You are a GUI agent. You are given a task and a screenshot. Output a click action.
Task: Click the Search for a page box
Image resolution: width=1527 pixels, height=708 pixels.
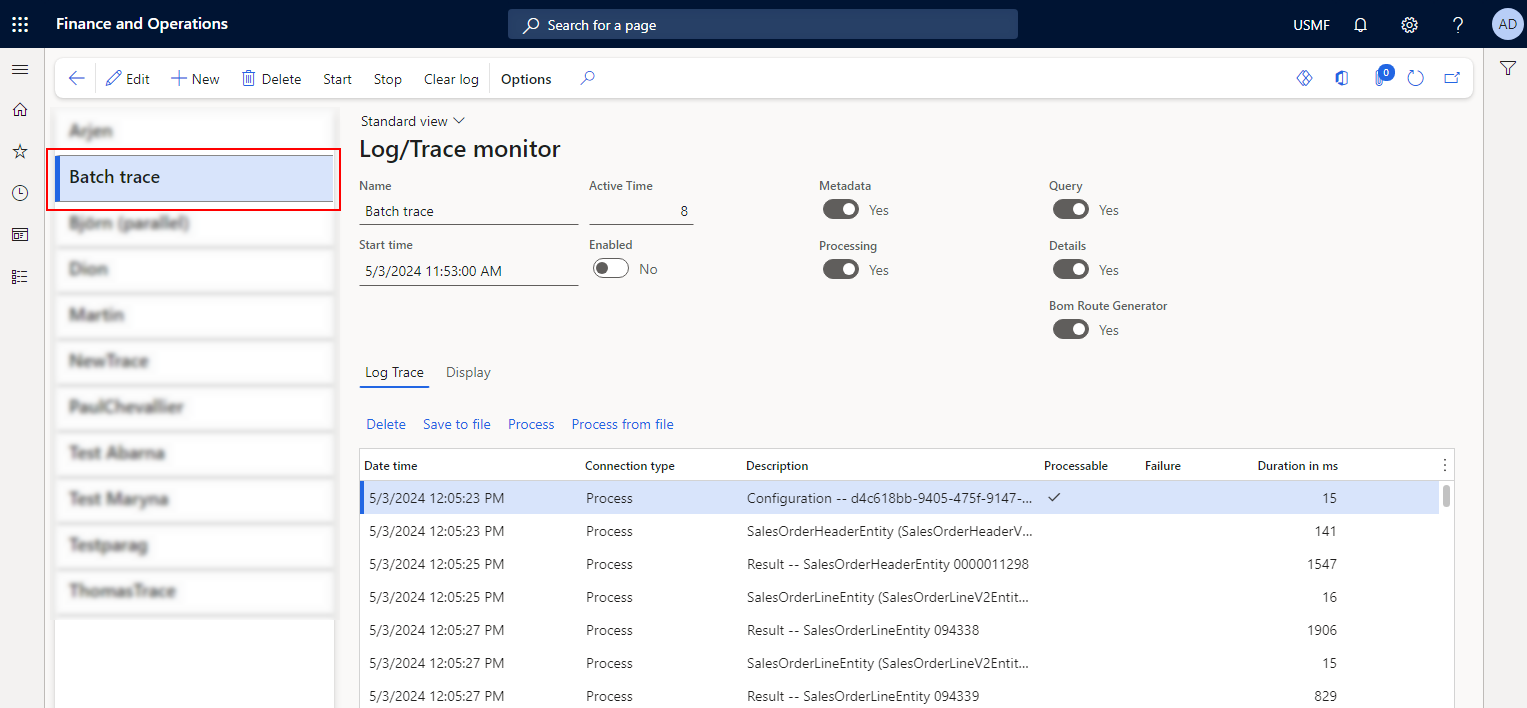[763, 25]
